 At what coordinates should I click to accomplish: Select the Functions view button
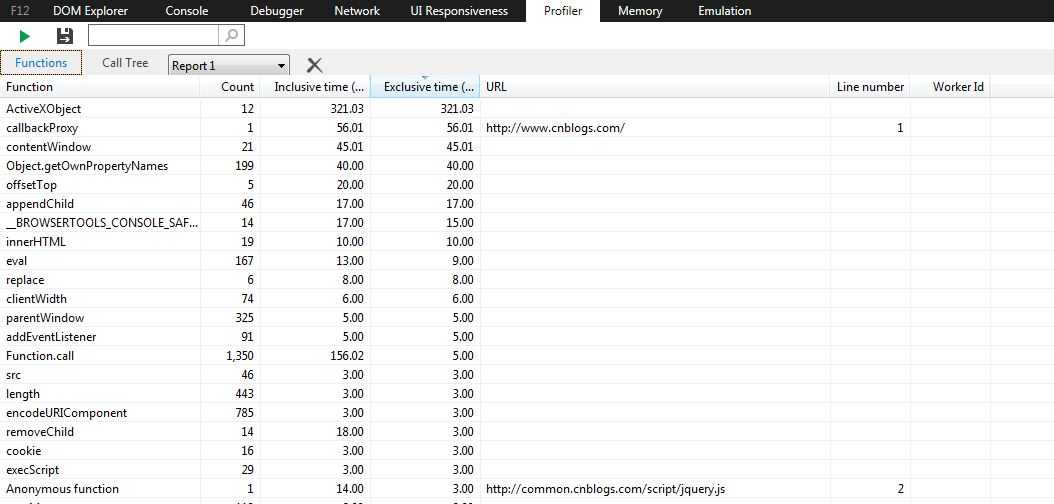41,62
